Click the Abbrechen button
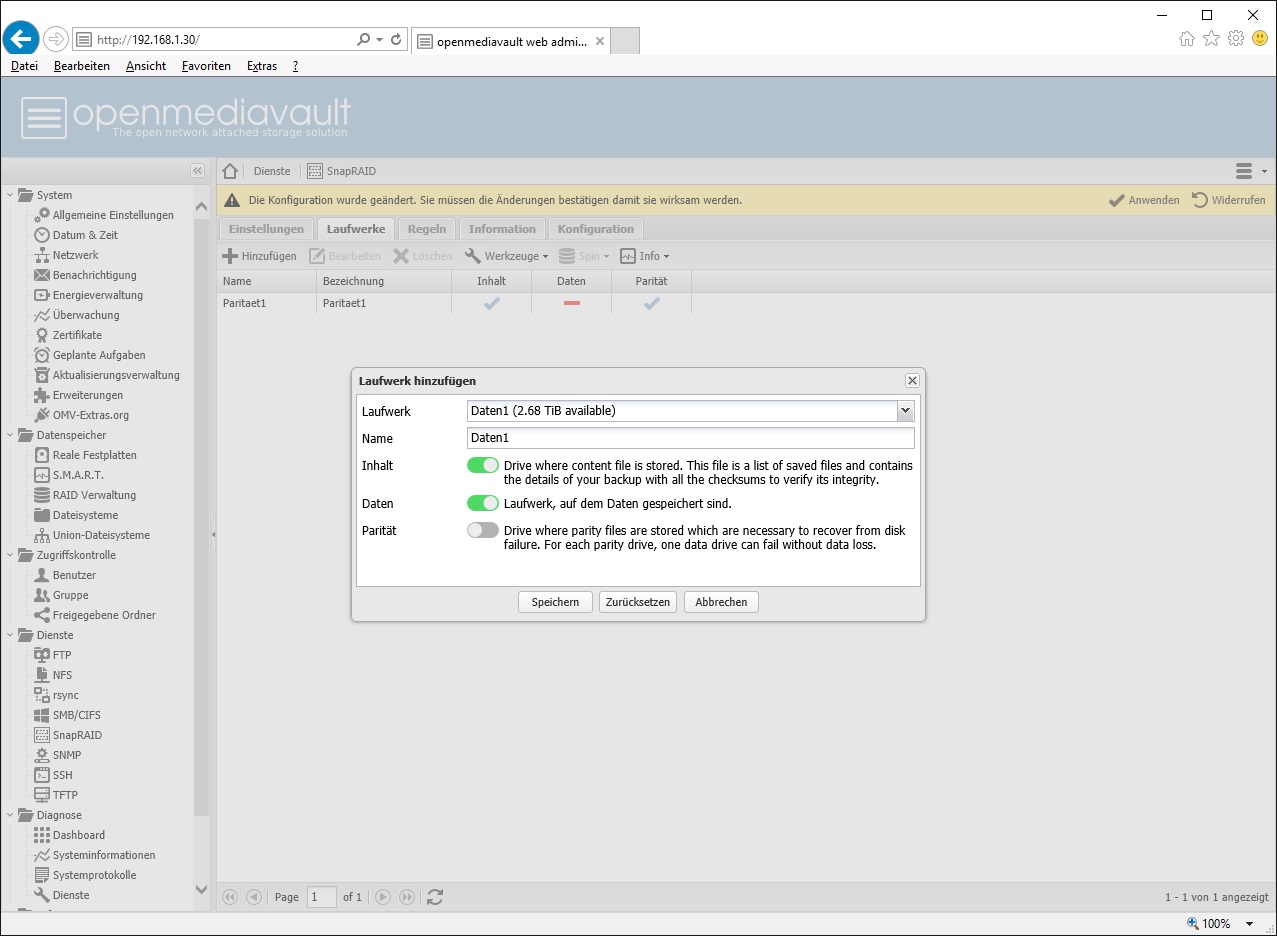Screen dimensions: 1277x936 (721, 602)
